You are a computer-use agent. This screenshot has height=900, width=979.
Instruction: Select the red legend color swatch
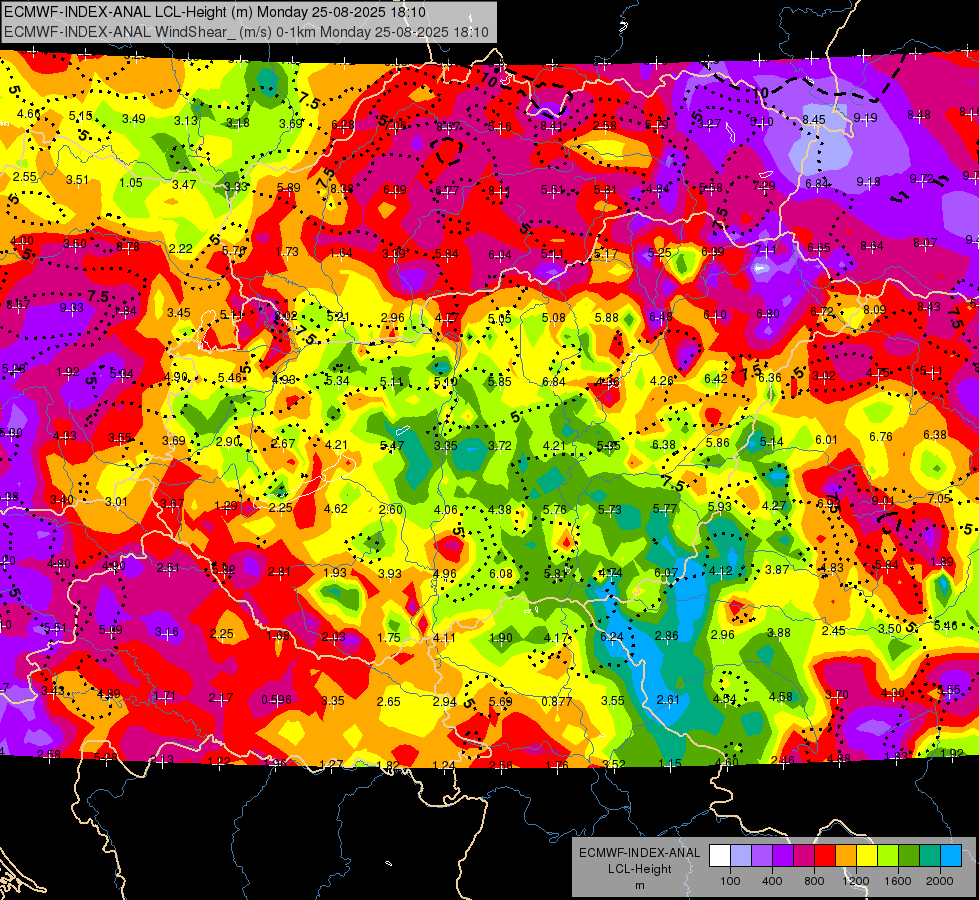click(825, 856)
